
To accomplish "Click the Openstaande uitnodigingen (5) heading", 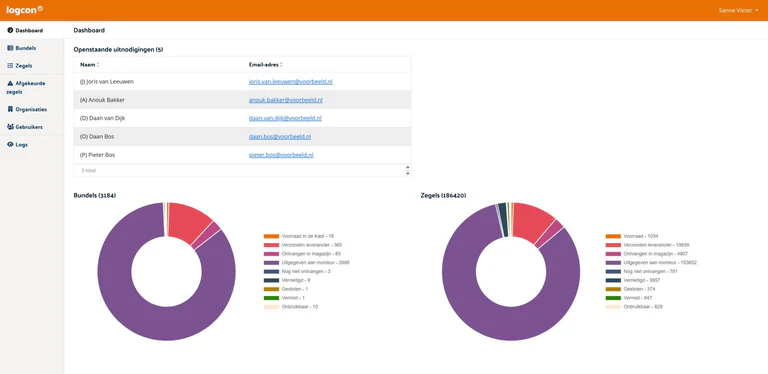I will [118, 49].
